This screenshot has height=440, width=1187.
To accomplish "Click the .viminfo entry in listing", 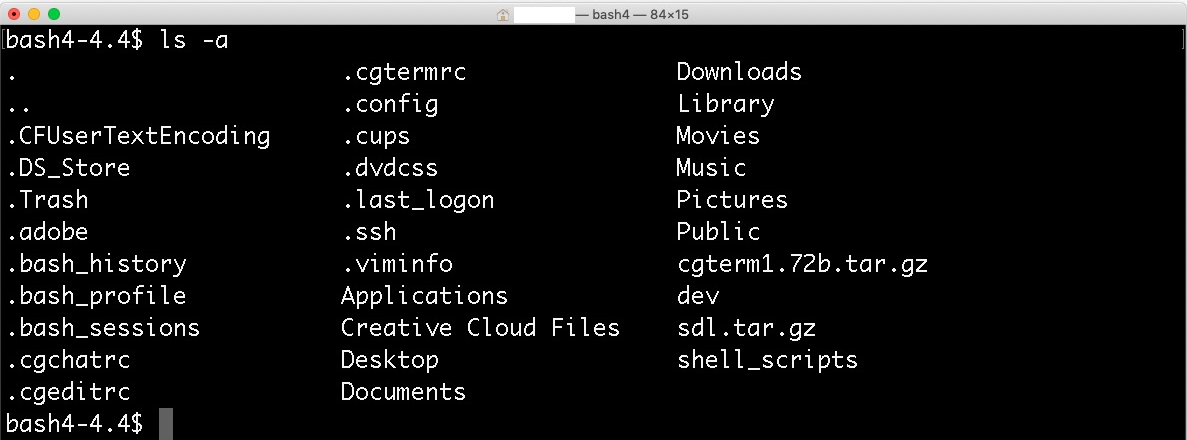I will point(397,264).
